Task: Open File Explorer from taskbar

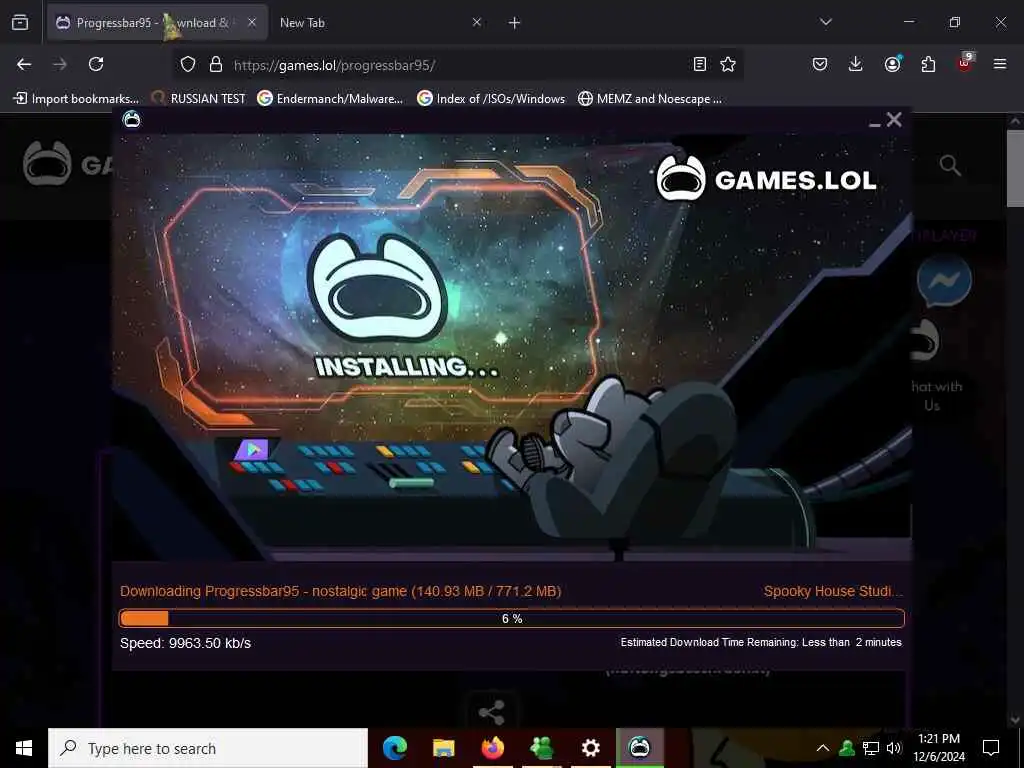Action: tap(443, 748)
